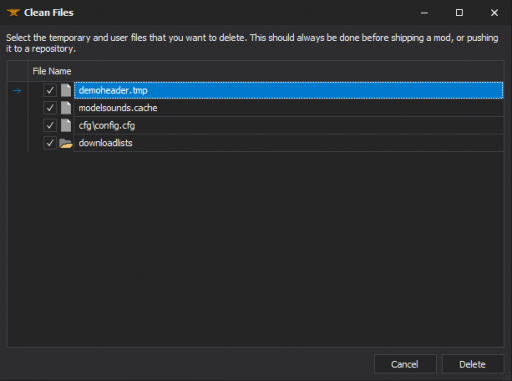Select the downloadlists folder row
This screenshot has height=381, width=512.
(x=288, y=143)
